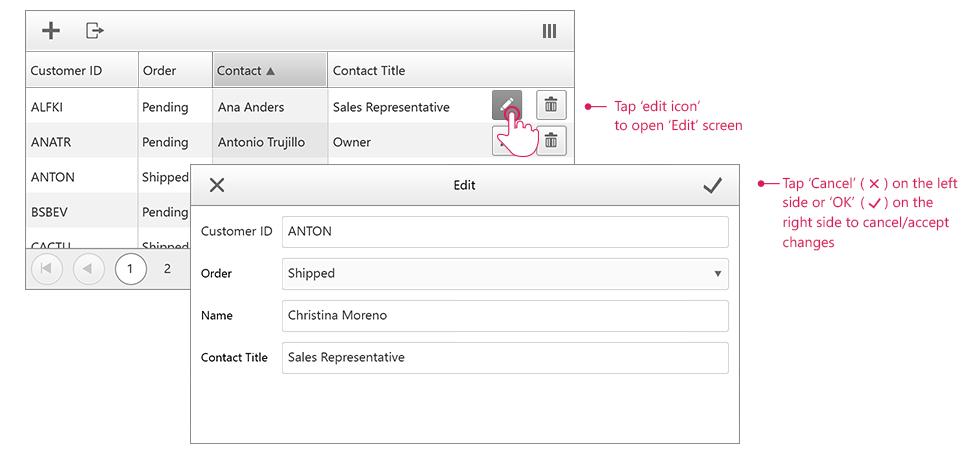Click the Customer ID field containing ANTON

pyautogui.click(x=505, y=231)
